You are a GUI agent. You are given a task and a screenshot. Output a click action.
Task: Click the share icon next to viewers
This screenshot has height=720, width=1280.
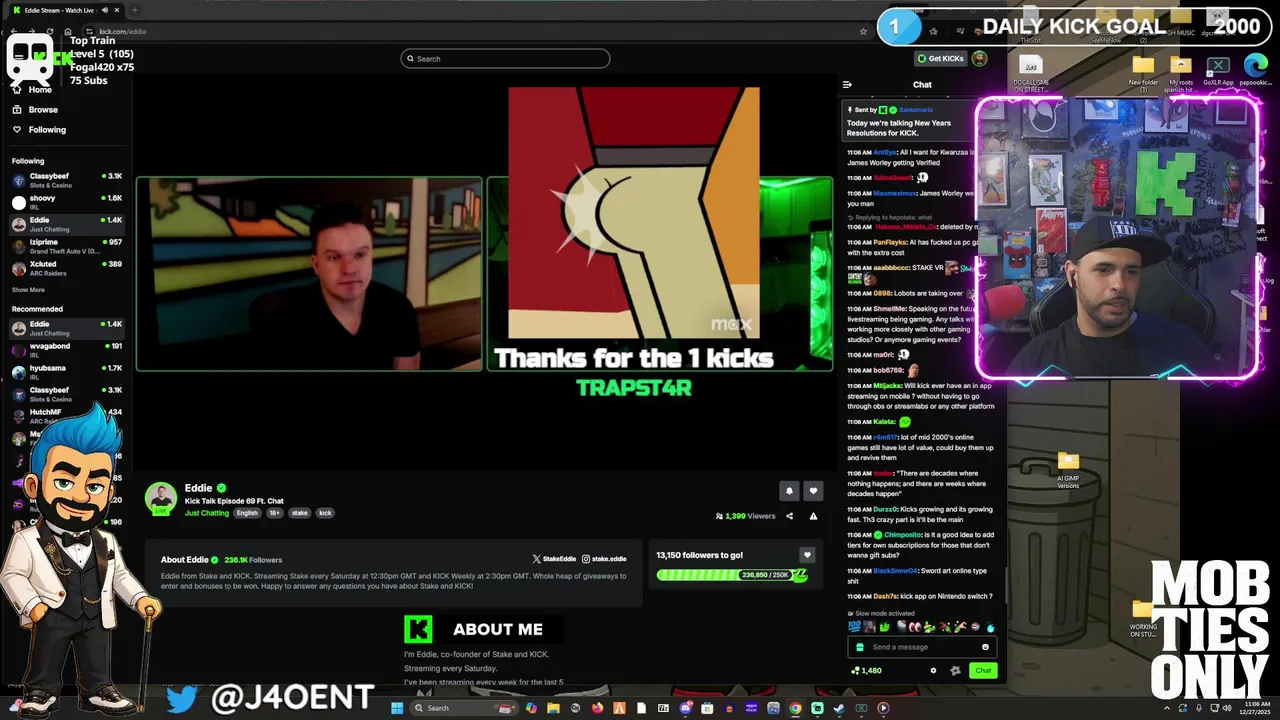(789, 516)
